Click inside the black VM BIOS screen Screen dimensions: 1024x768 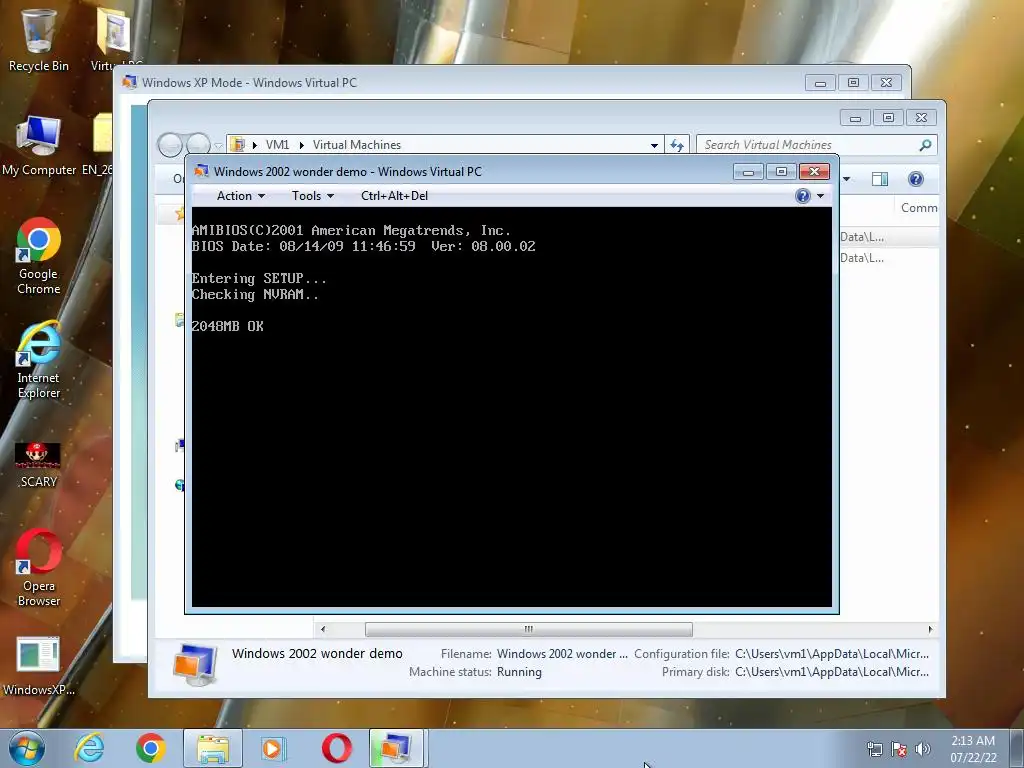[512, 408]
